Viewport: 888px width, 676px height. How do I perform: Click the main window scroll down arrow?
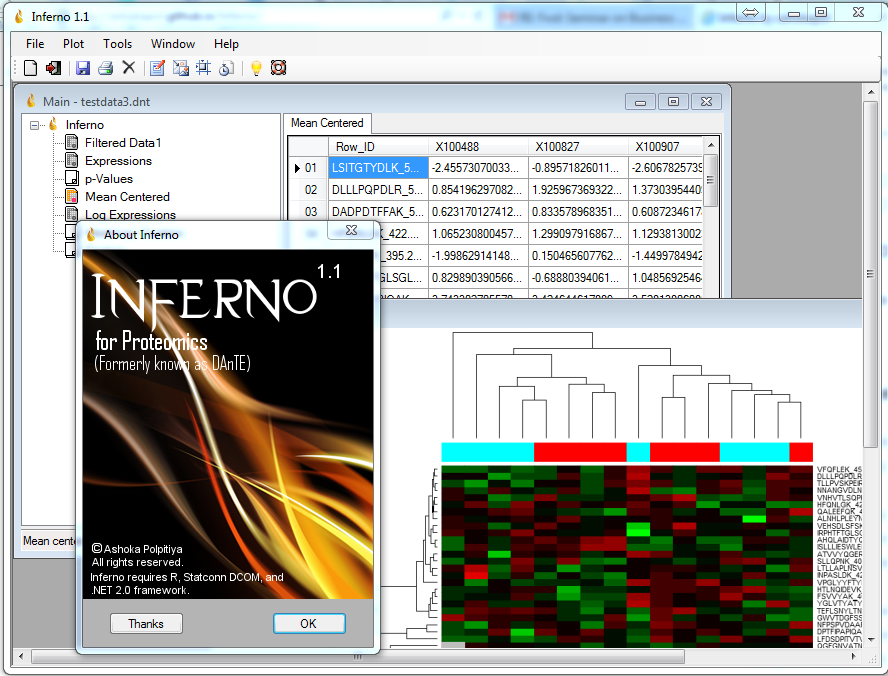[x=871, y=639]
